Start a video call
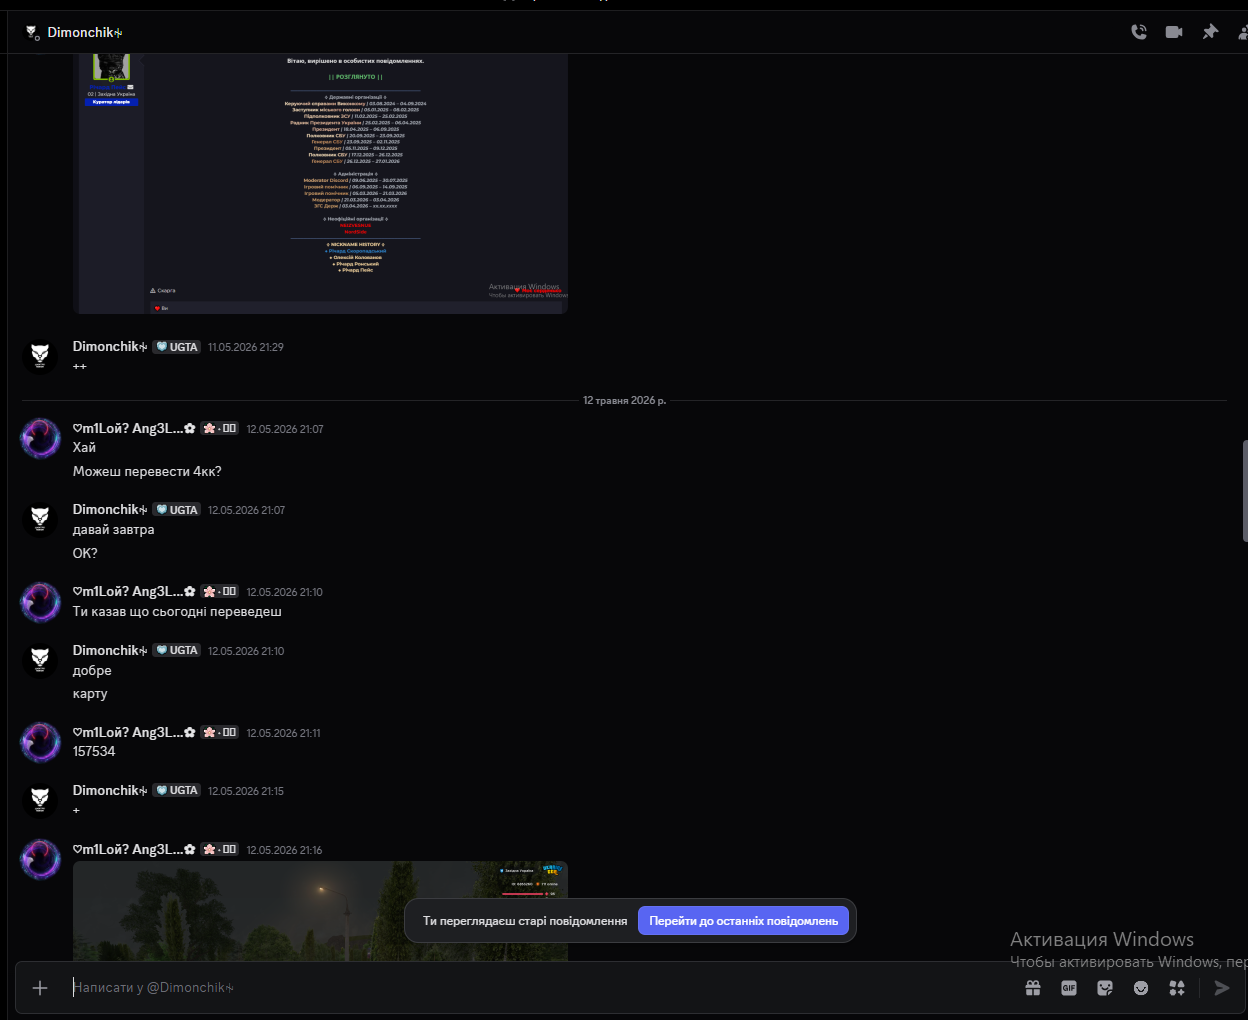This screenshot has width=1248, height=1020. pos(1174,32)
